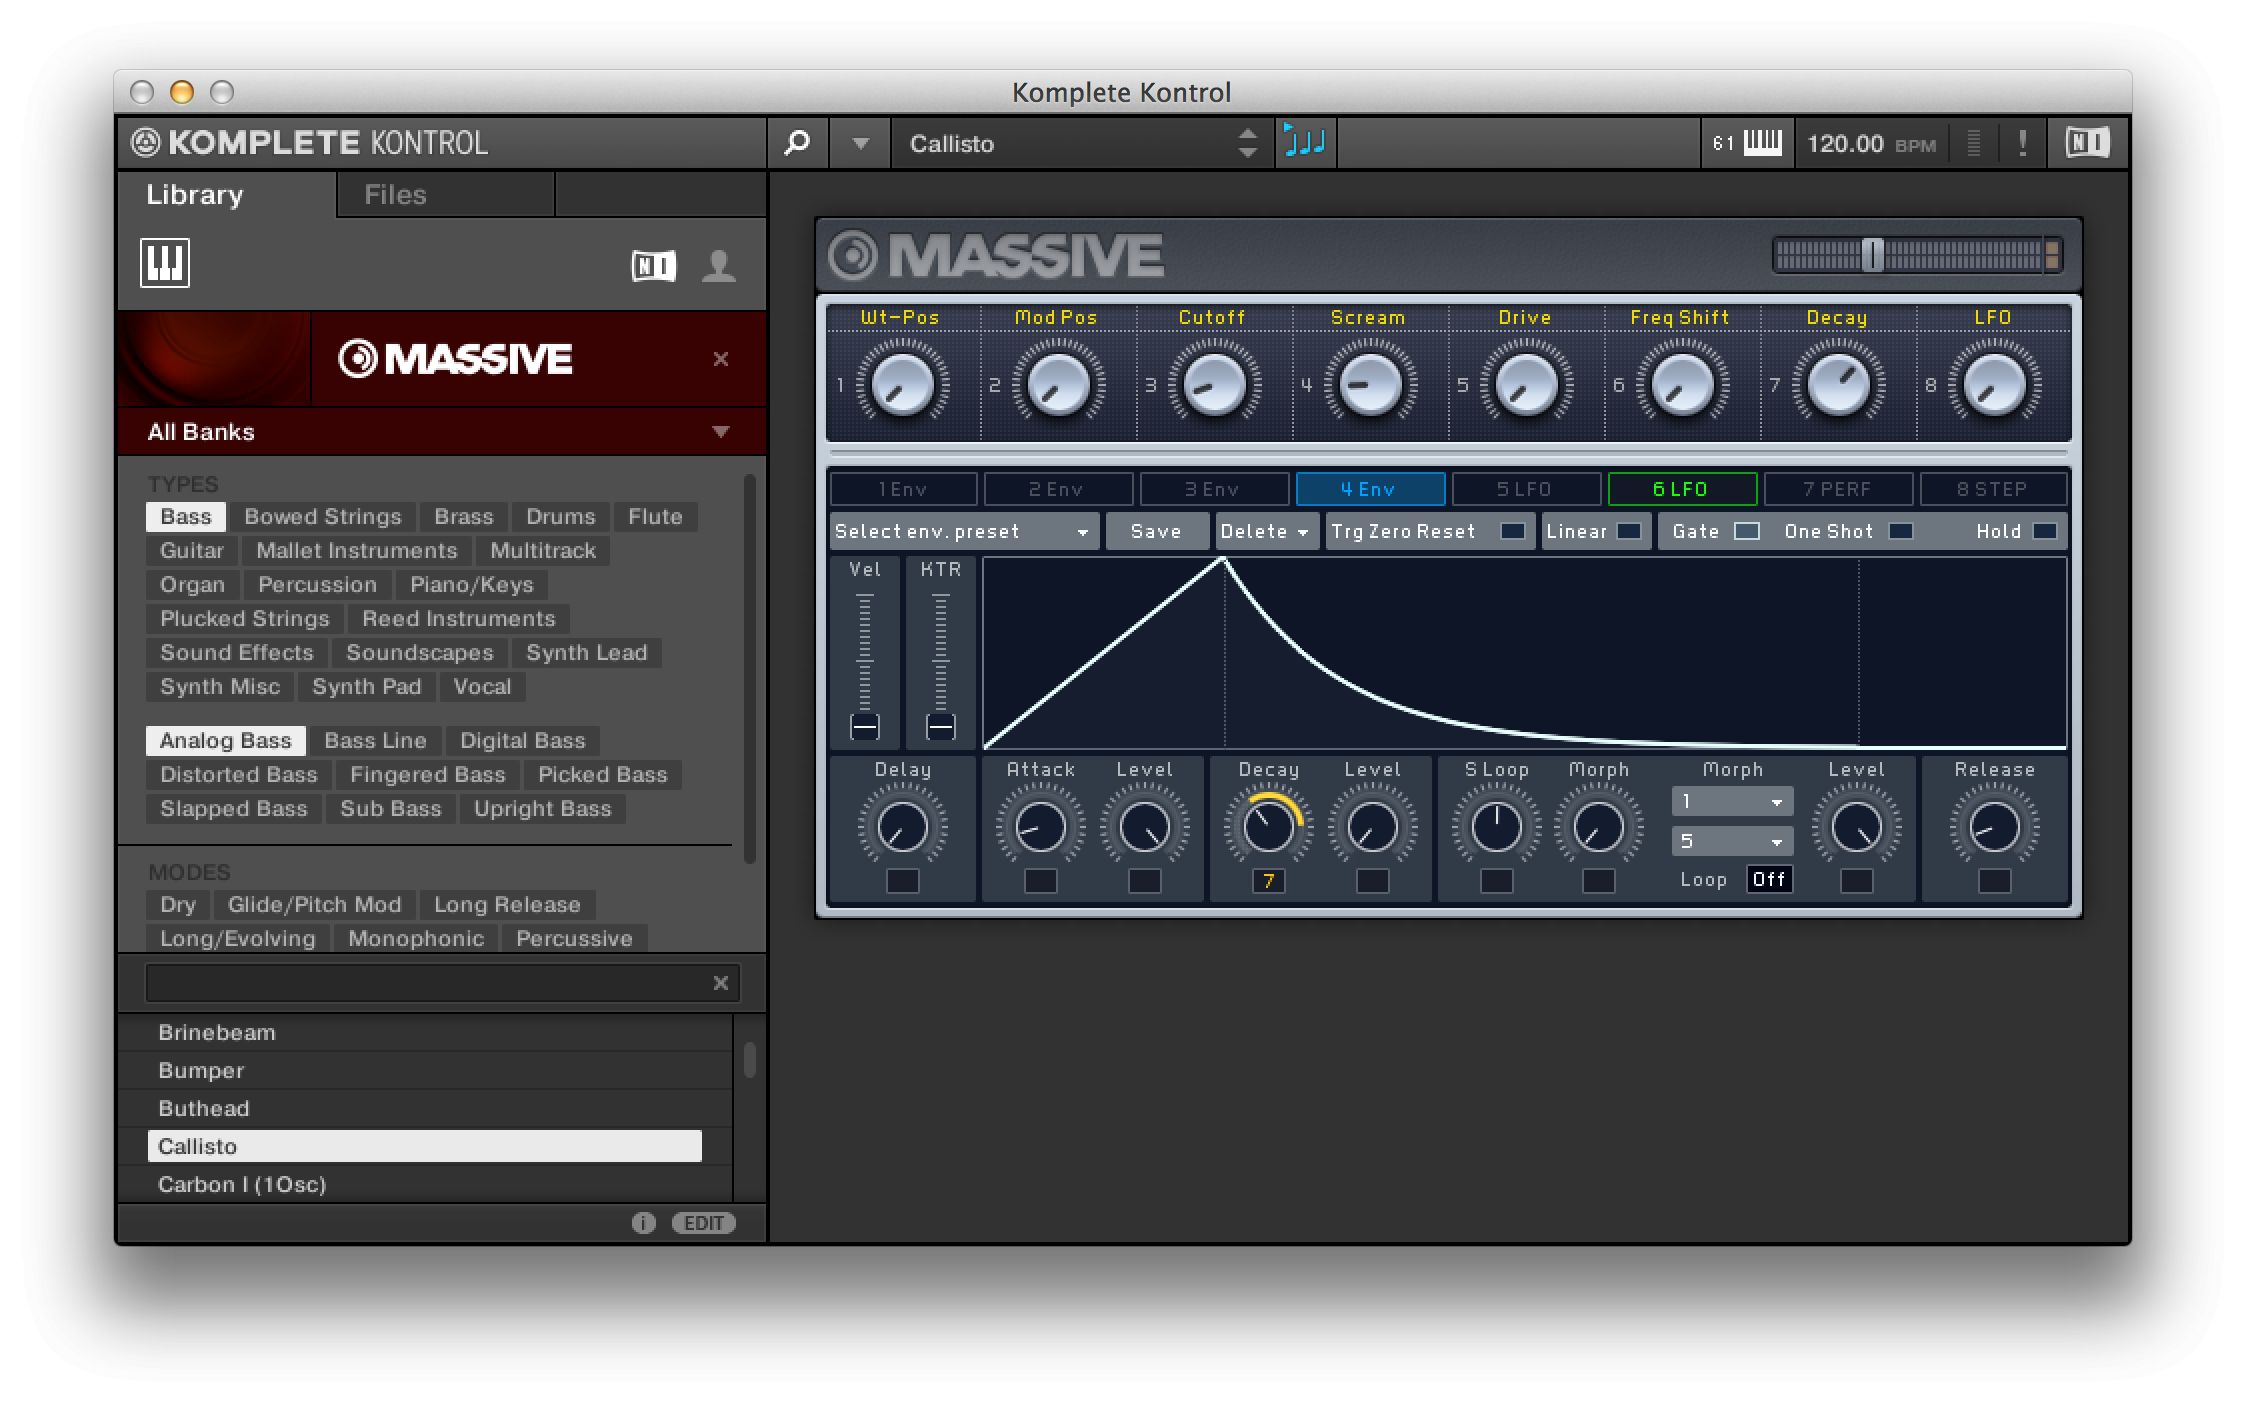Open the 8 STEP tab
This screenshot has height=1404, width=2246.
(x=1992, y=489)
